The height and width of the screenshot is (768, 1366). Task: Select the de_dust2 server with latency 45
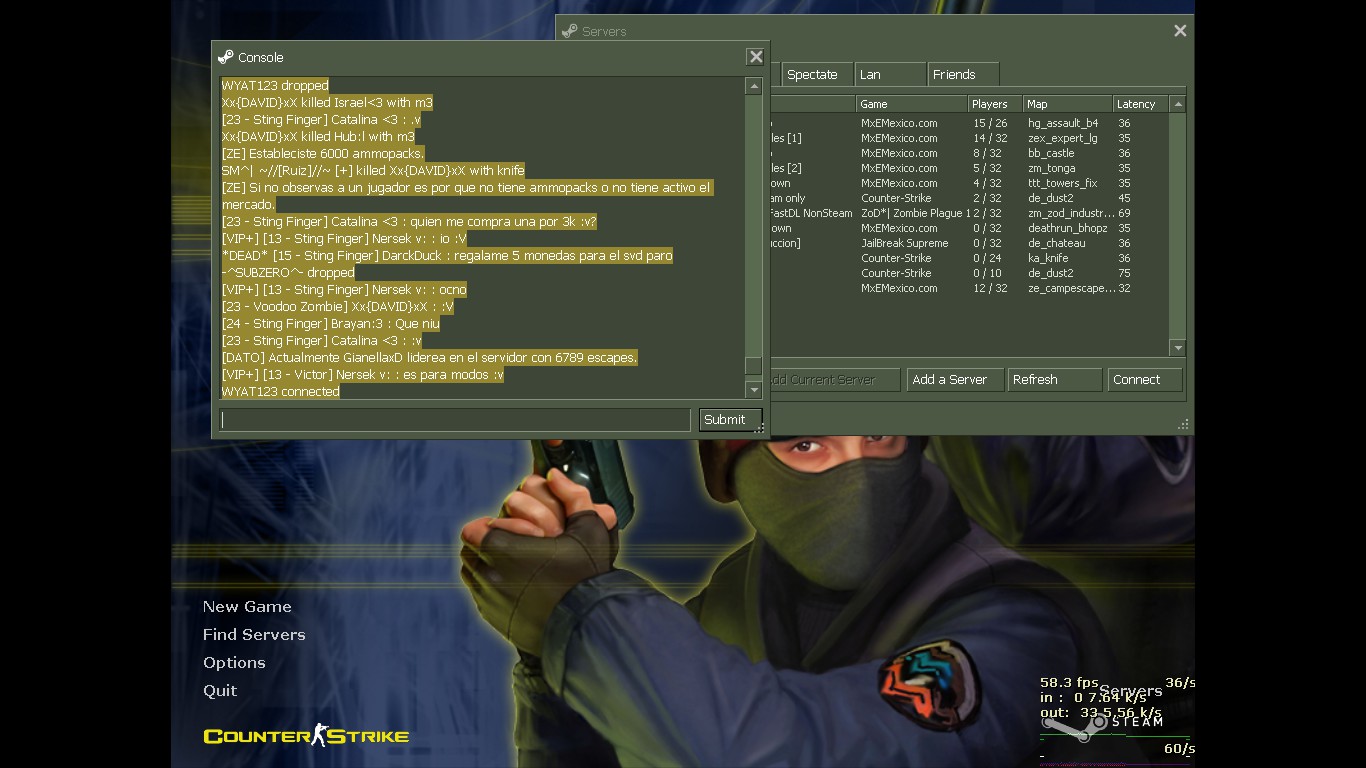(x=968, y=198)
